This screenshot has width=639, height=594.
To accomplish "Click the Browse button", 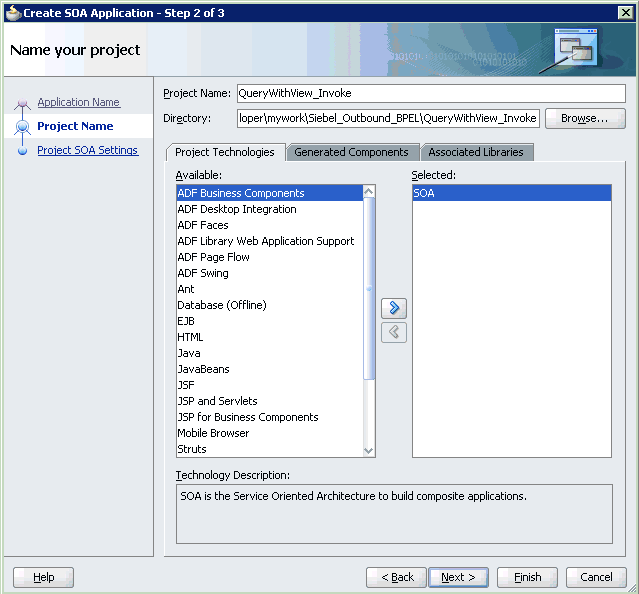I will coord(585,118).
